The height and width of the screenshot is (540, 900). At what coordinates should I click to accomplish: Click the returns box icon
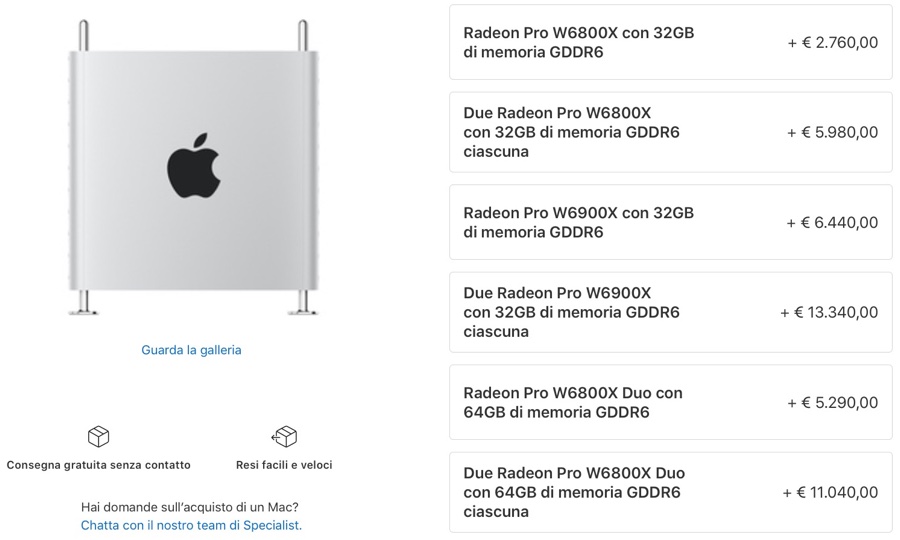click(284, 437)
